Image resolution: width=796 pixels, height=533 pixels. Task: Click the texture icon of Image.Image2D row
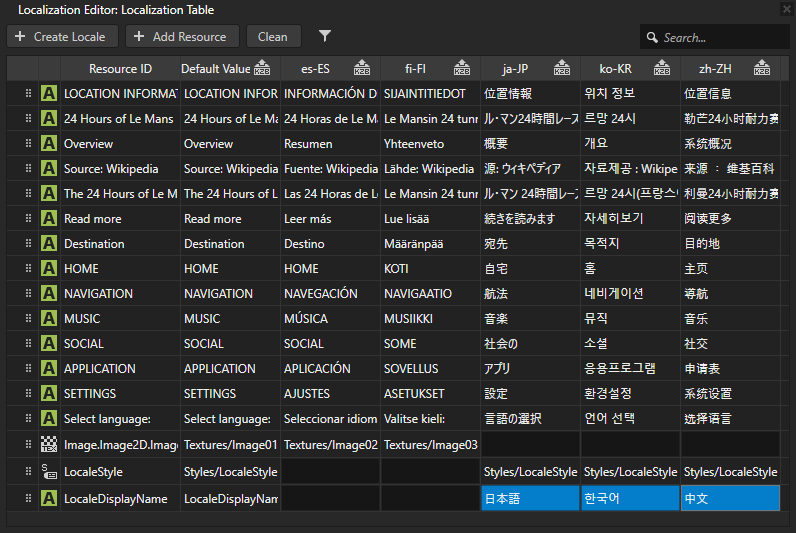tap(49, 444)
